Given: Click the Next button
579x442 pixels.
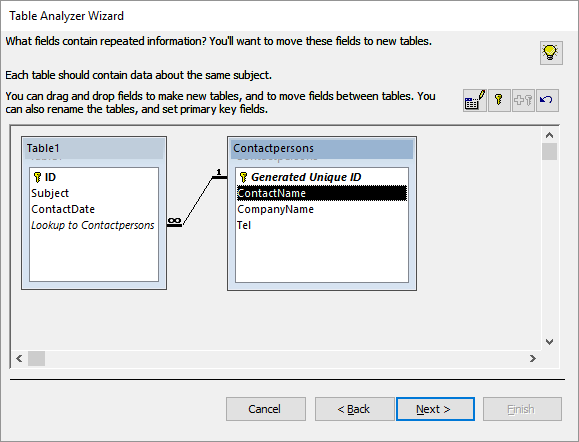Looking at the screenshot, I should pos(435,409).
